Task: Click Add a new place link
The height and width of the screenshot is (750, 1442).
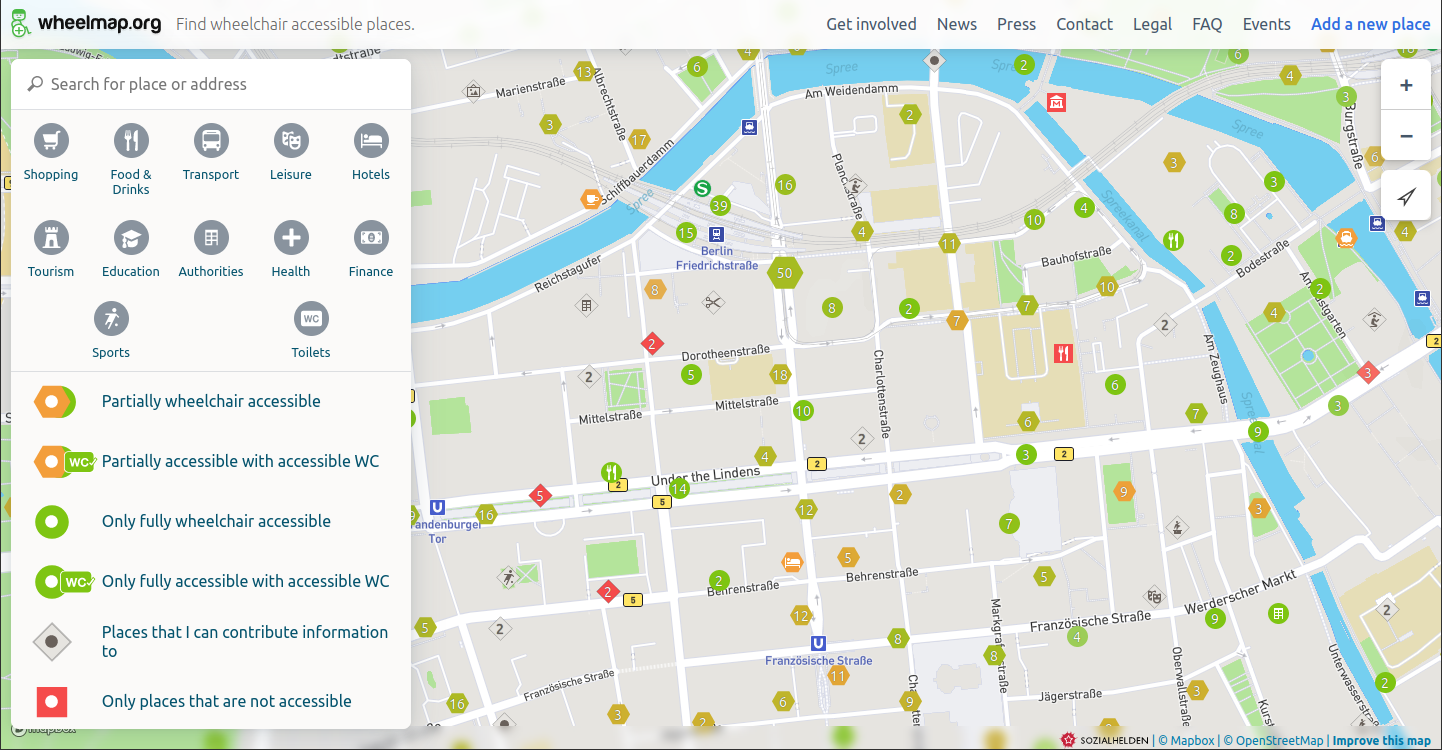Action: 1370,24
